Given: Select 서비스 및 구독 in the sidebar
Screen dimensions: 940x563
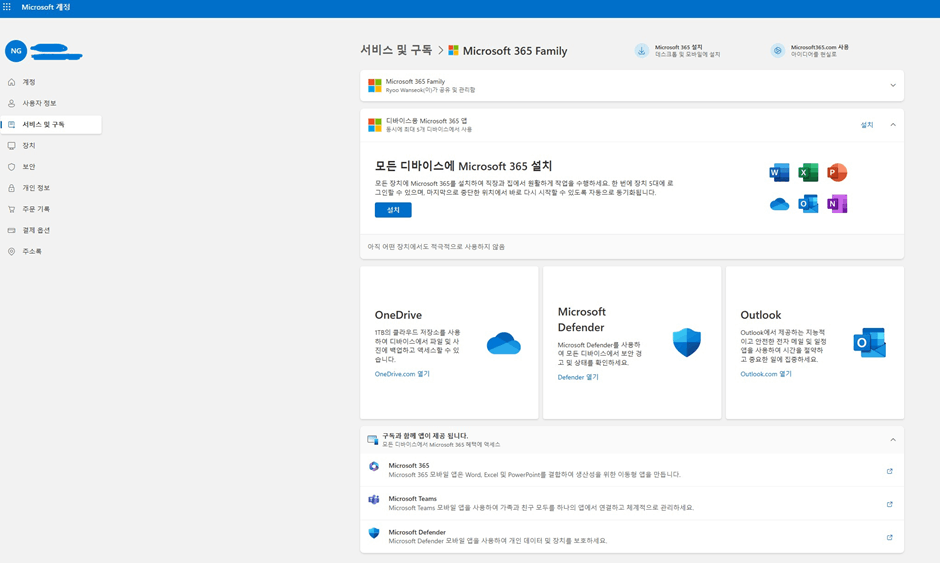Looking at the screenshot, I should pyautogui.click(x=51, y=125).
